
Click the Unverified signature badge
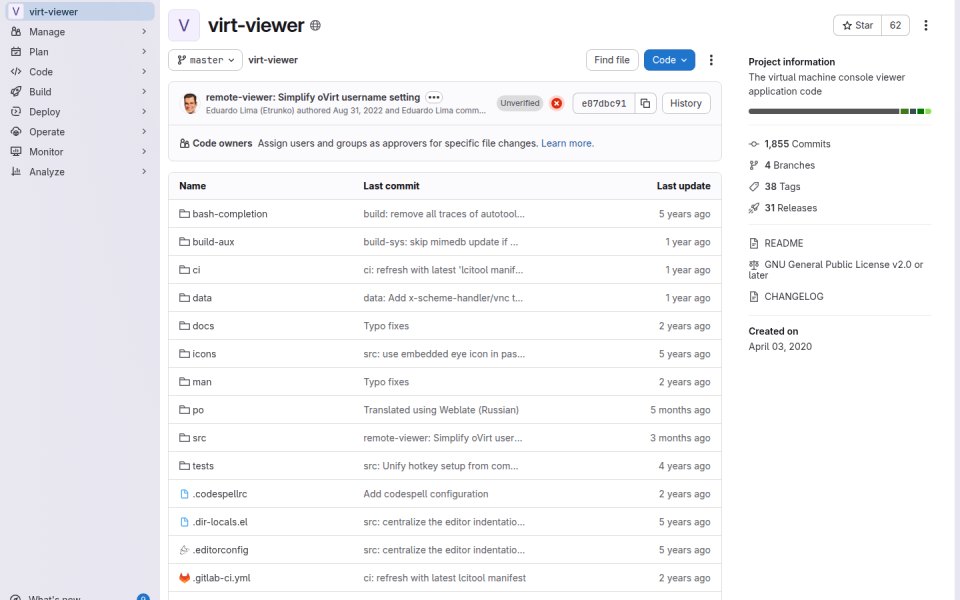coord(520,103)
